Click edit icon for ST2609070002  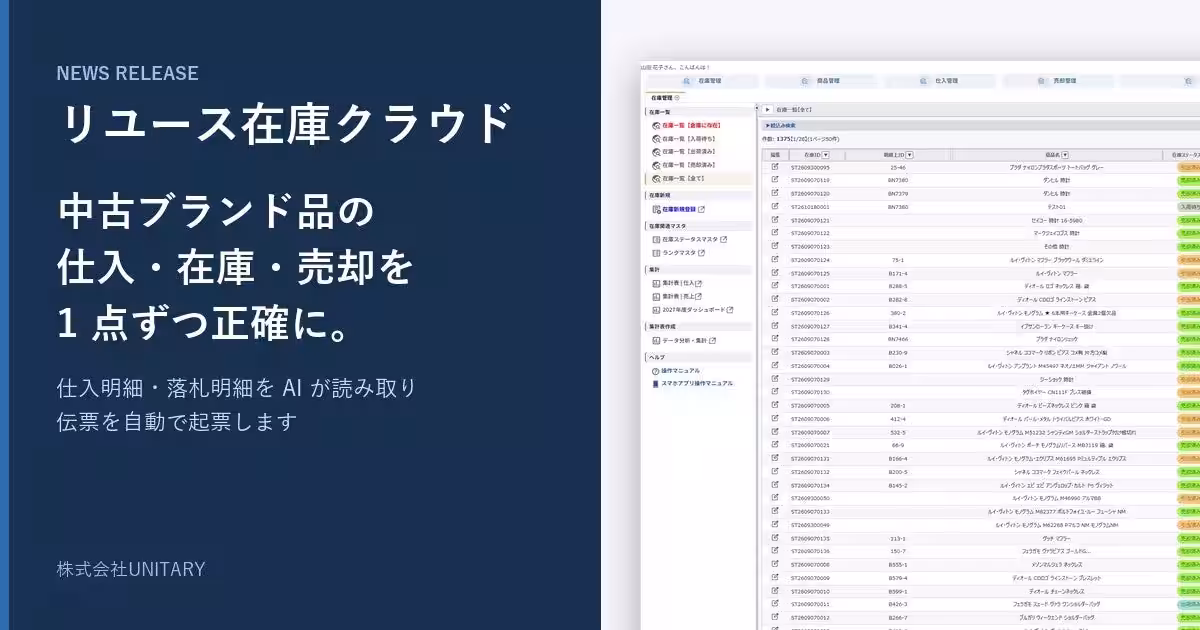point(774,299)
